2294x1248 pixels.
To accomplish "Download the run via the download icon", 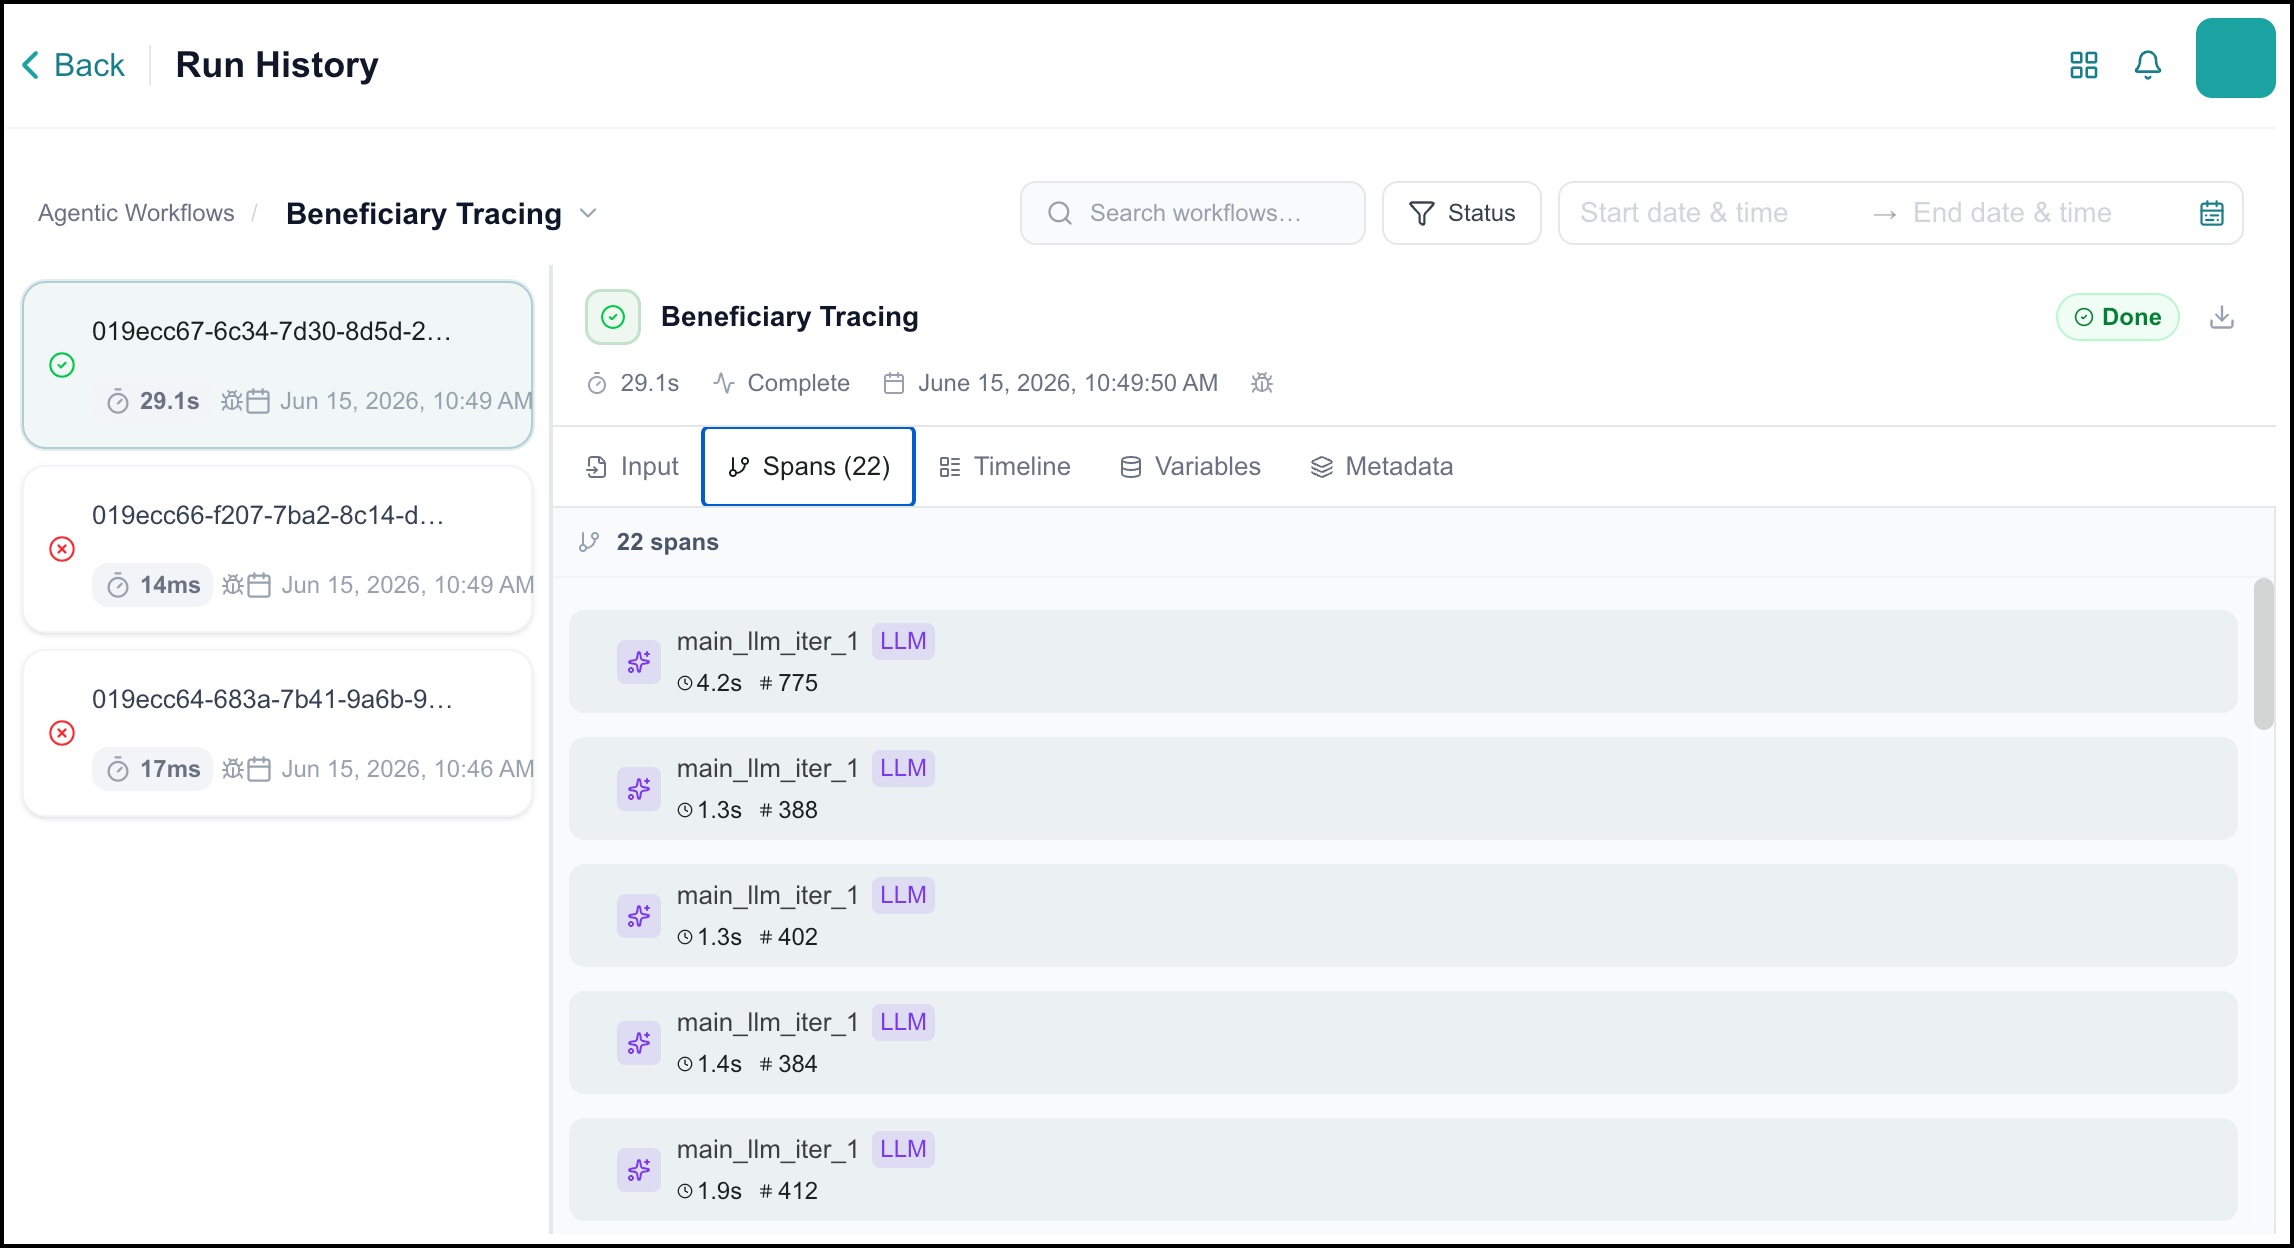I will click(2222, 317).
